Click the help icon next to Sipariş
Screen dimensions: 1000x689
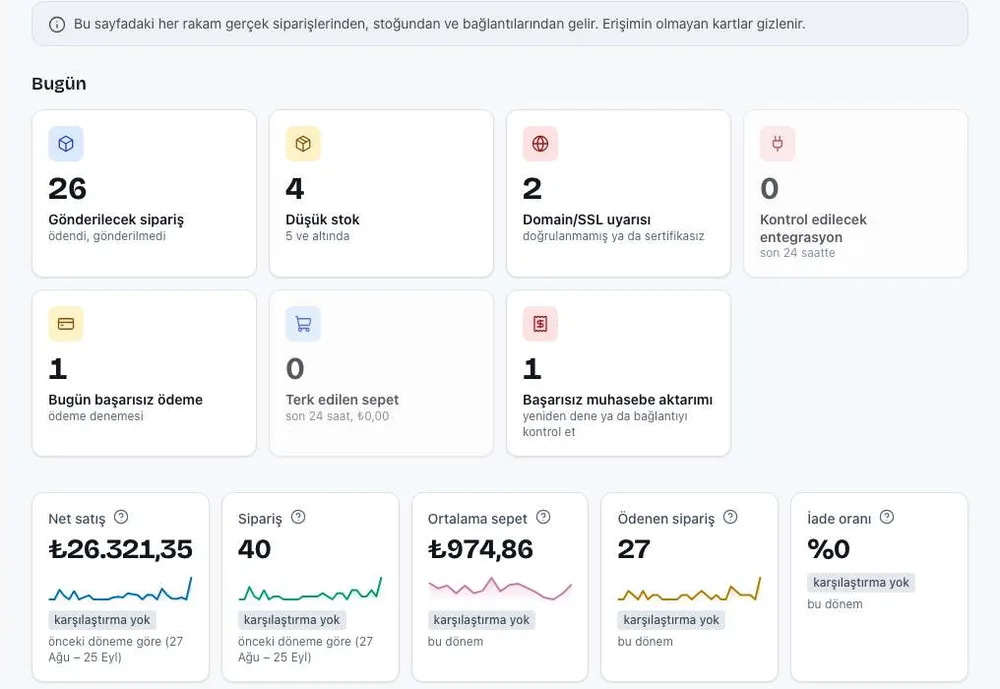coord(298,517)
